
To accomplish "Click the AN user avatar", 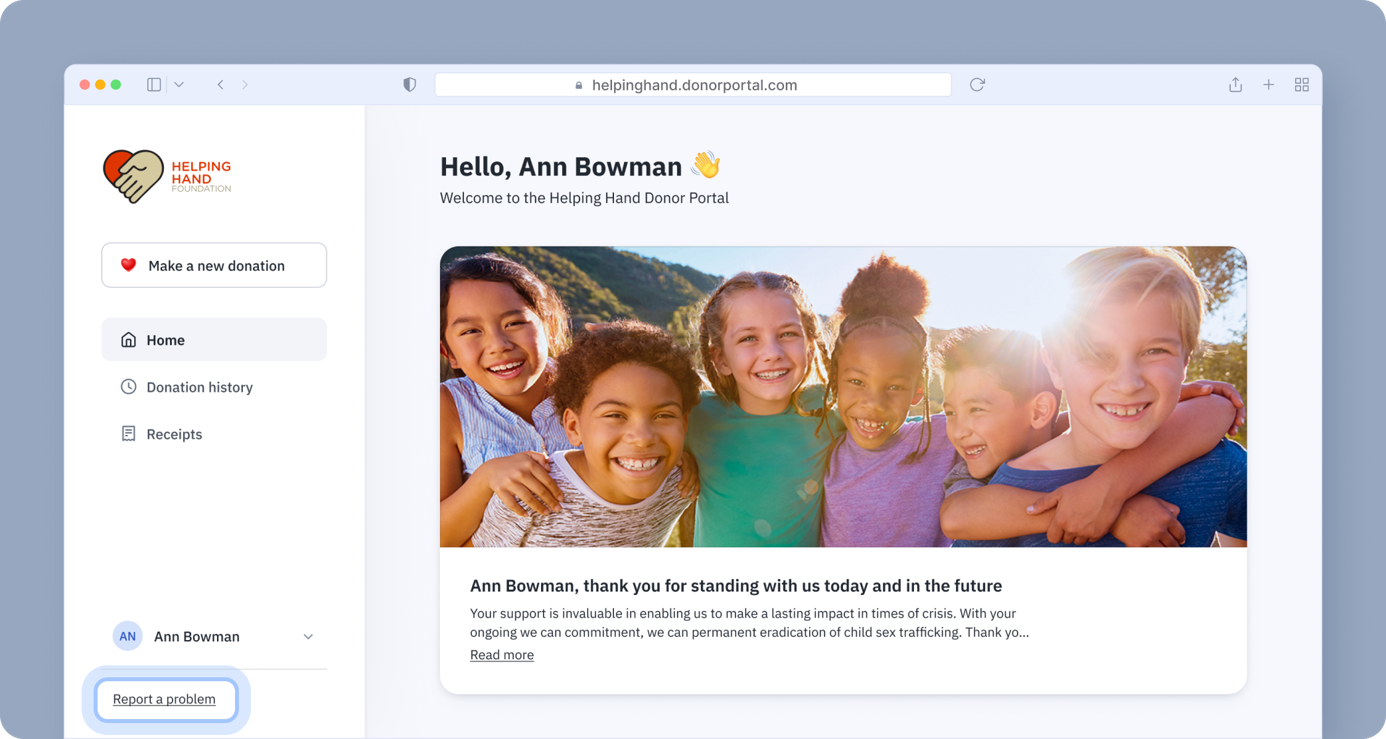I will click(x=127, y=636).
